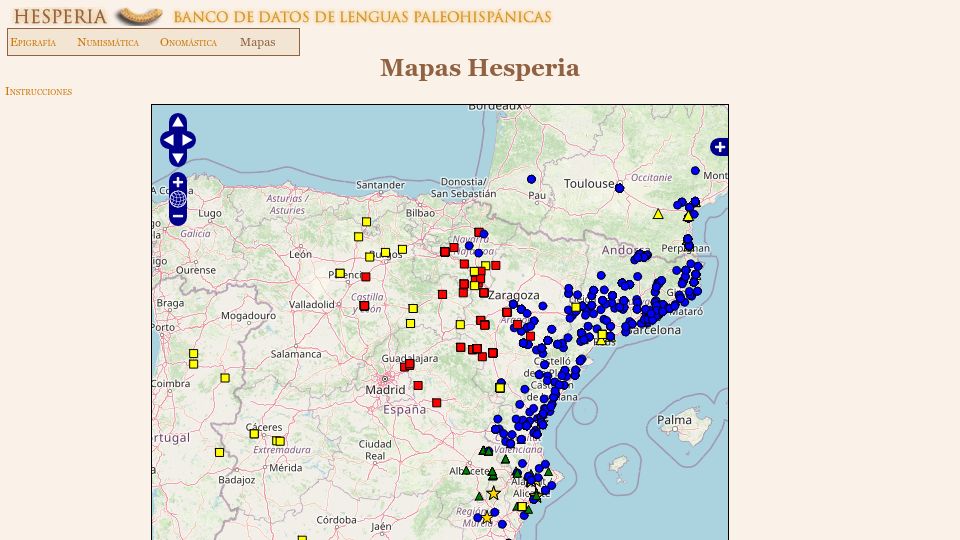Select the green triangle marker at Albacete

tap(467, 471)
